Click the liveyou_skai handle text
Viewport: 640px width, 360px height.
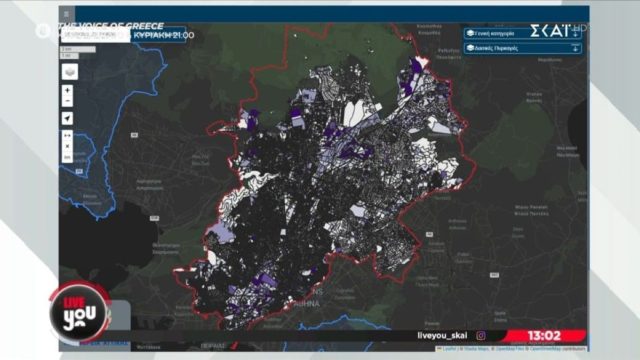click(442, 336)
